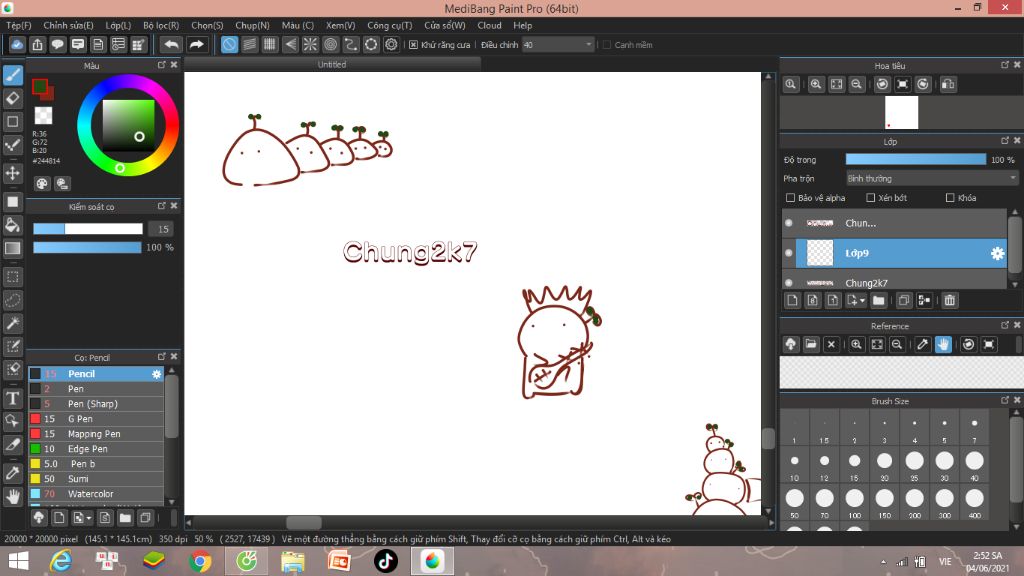
Task: Enable Bảo vệ alpha checkbox
Action: (790, 198)
